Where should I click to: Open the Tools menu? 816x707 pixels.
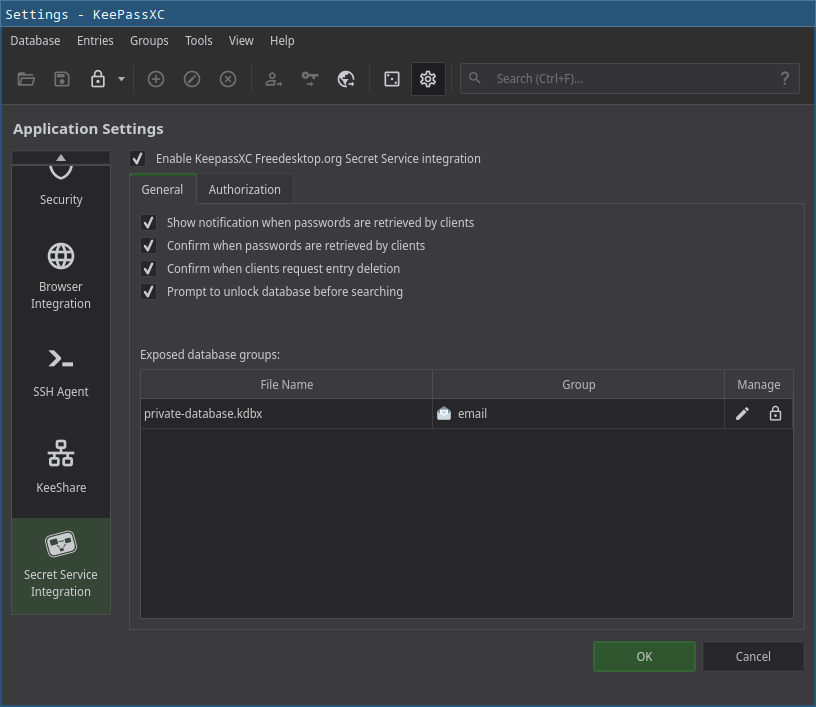pyautogui.click(x=199, y=41)
